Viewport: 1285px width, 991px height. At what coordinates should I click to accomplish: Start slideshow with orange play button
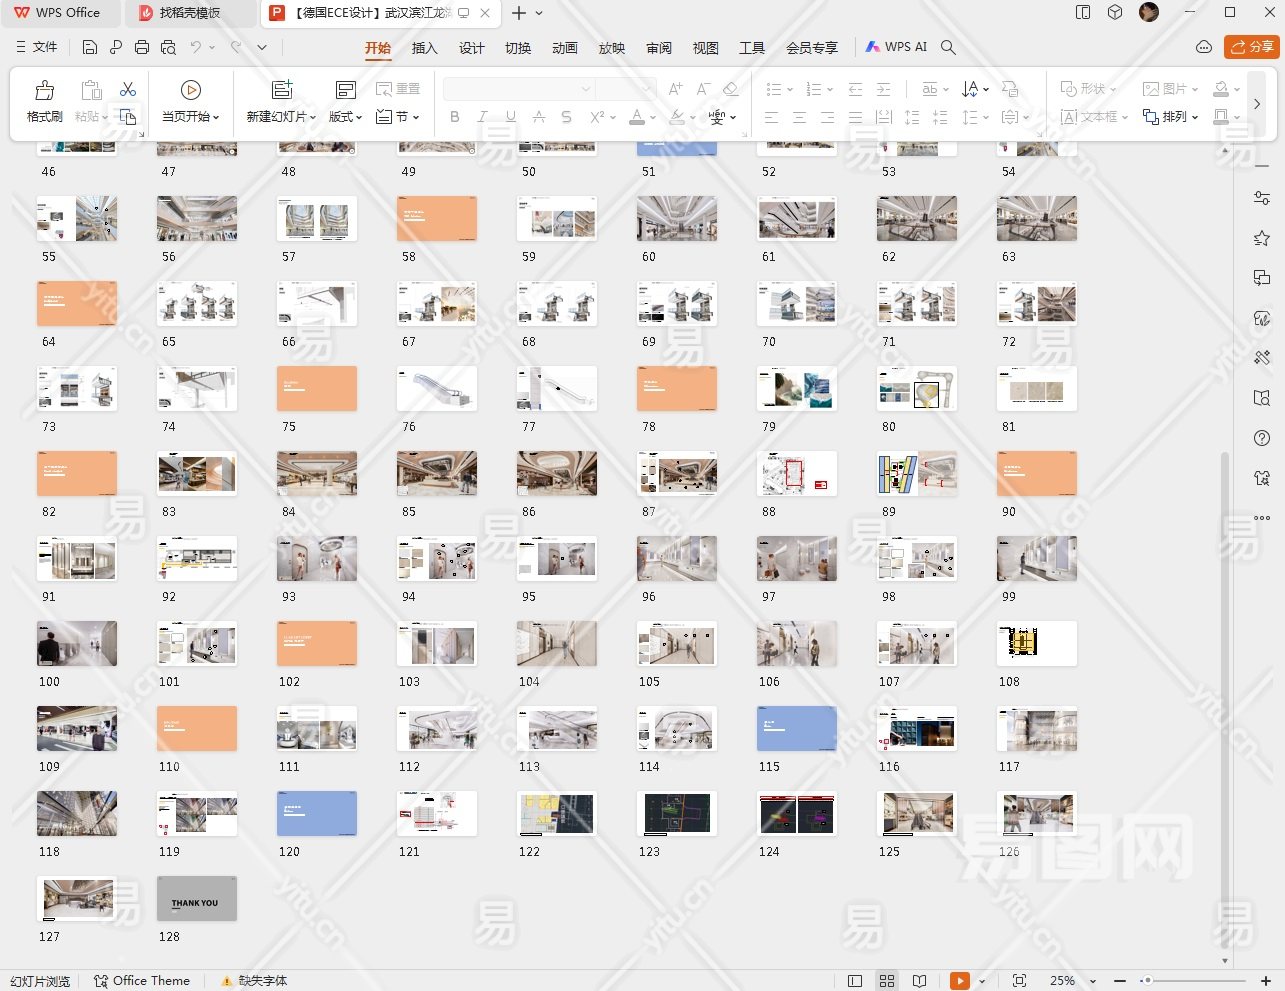tap(959, 981)
